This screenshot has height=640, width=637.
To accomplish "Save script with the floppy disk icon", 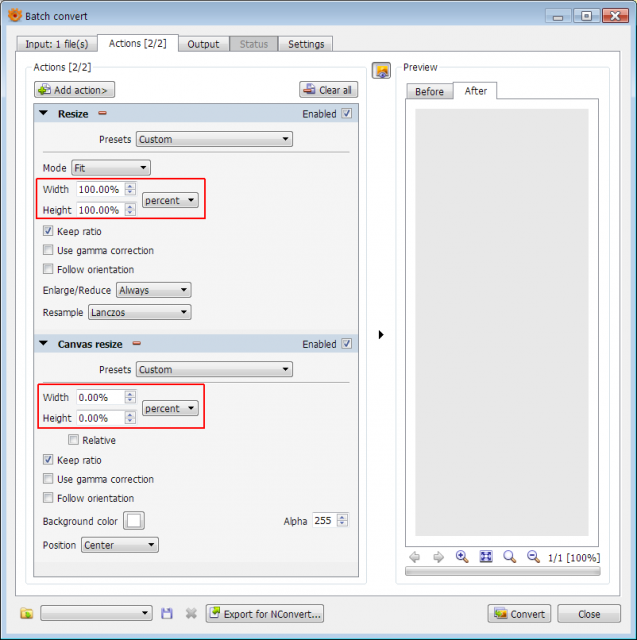I will [167, 613].
